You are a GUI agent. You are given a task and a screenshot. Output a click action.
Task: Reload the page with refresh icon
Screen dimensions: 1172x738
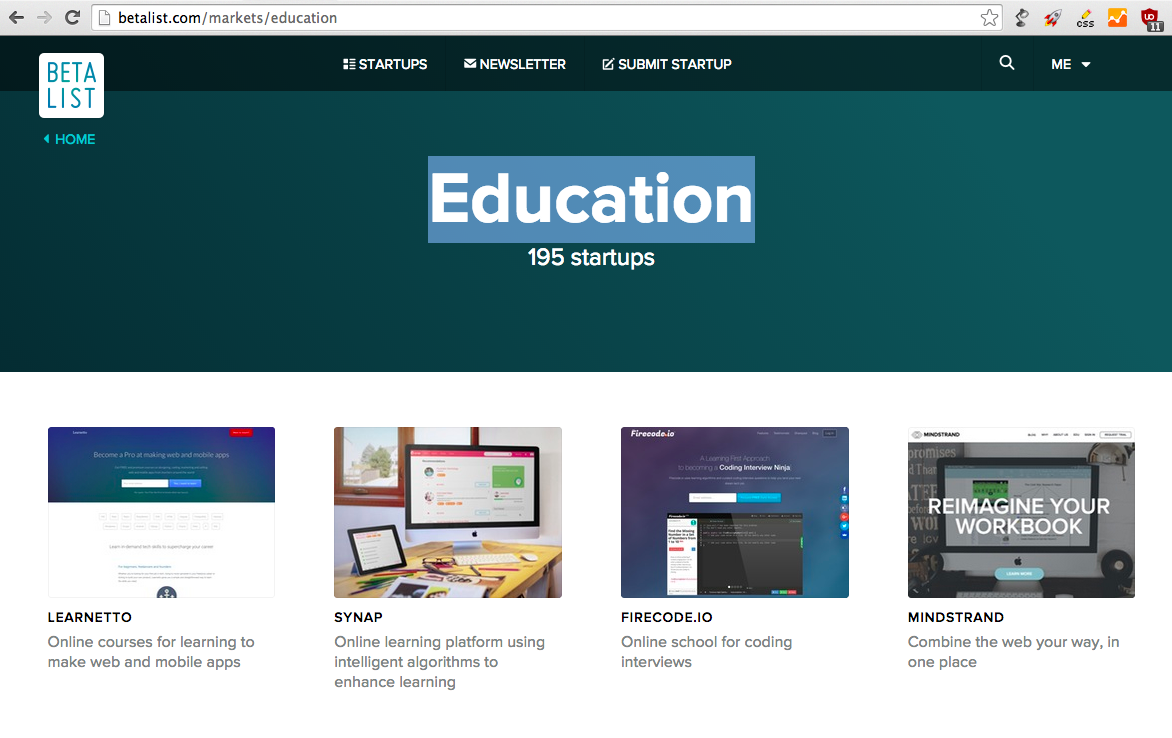point(72,17)
